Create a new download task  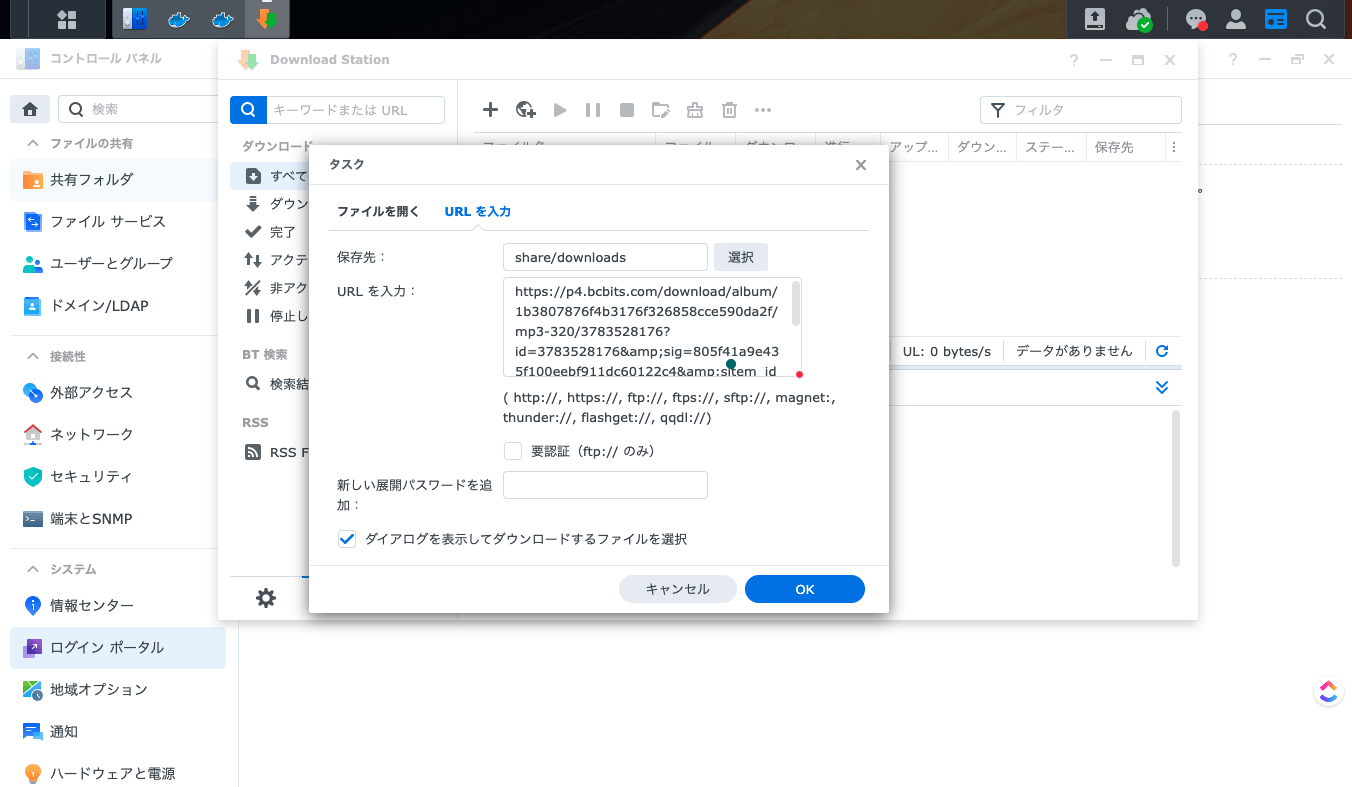point(490,110)
